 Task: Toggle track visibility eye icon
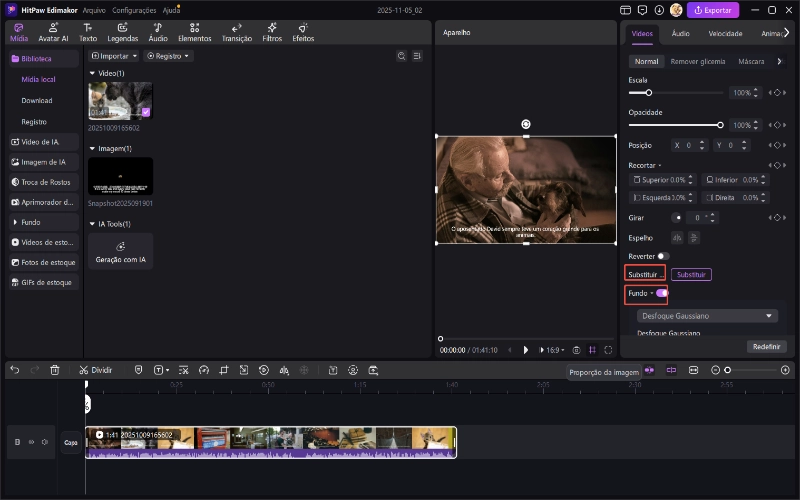pyautogui.click(x=31, y=442)
